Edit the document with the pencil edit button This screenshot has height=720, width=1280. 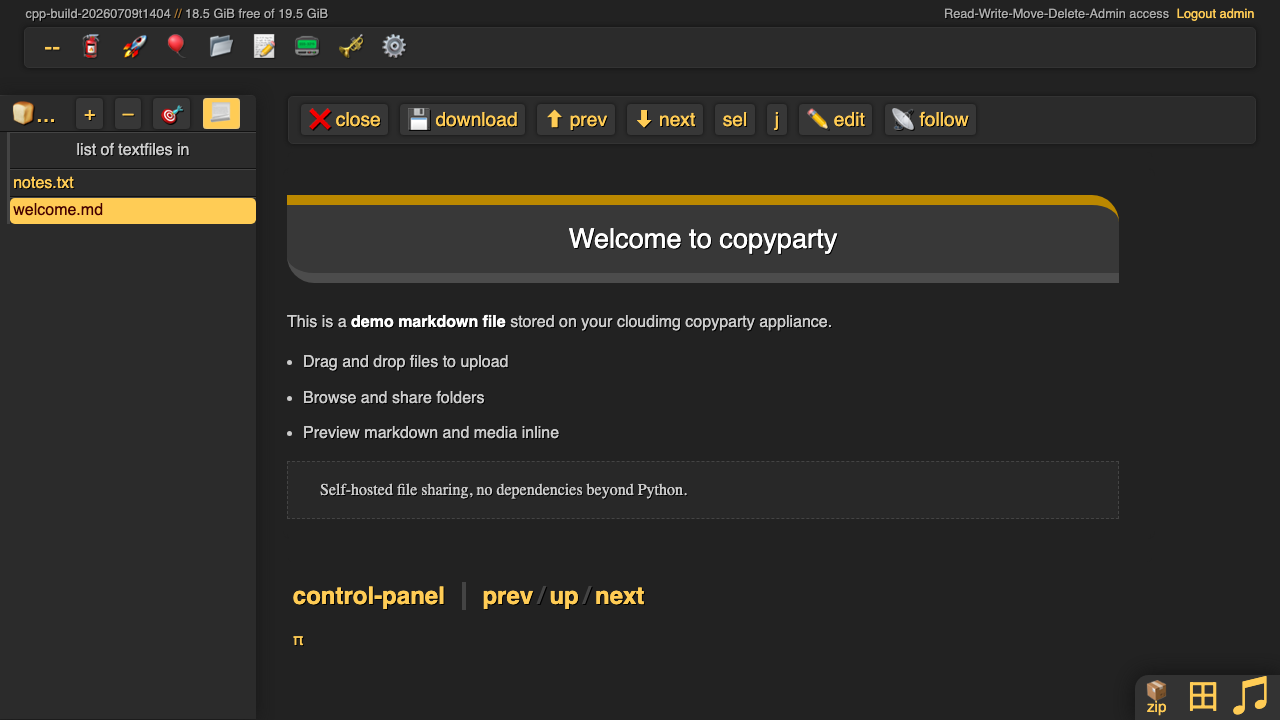point(836,120)
